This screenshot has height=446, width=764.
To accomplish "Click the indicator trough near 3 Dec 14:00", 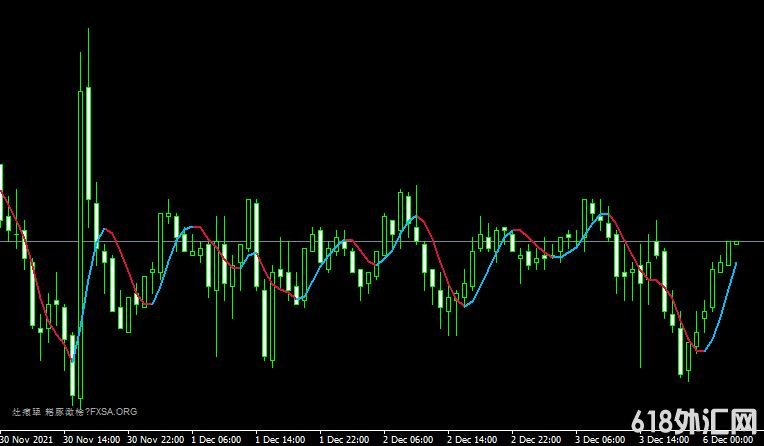I will pos(701,351).
